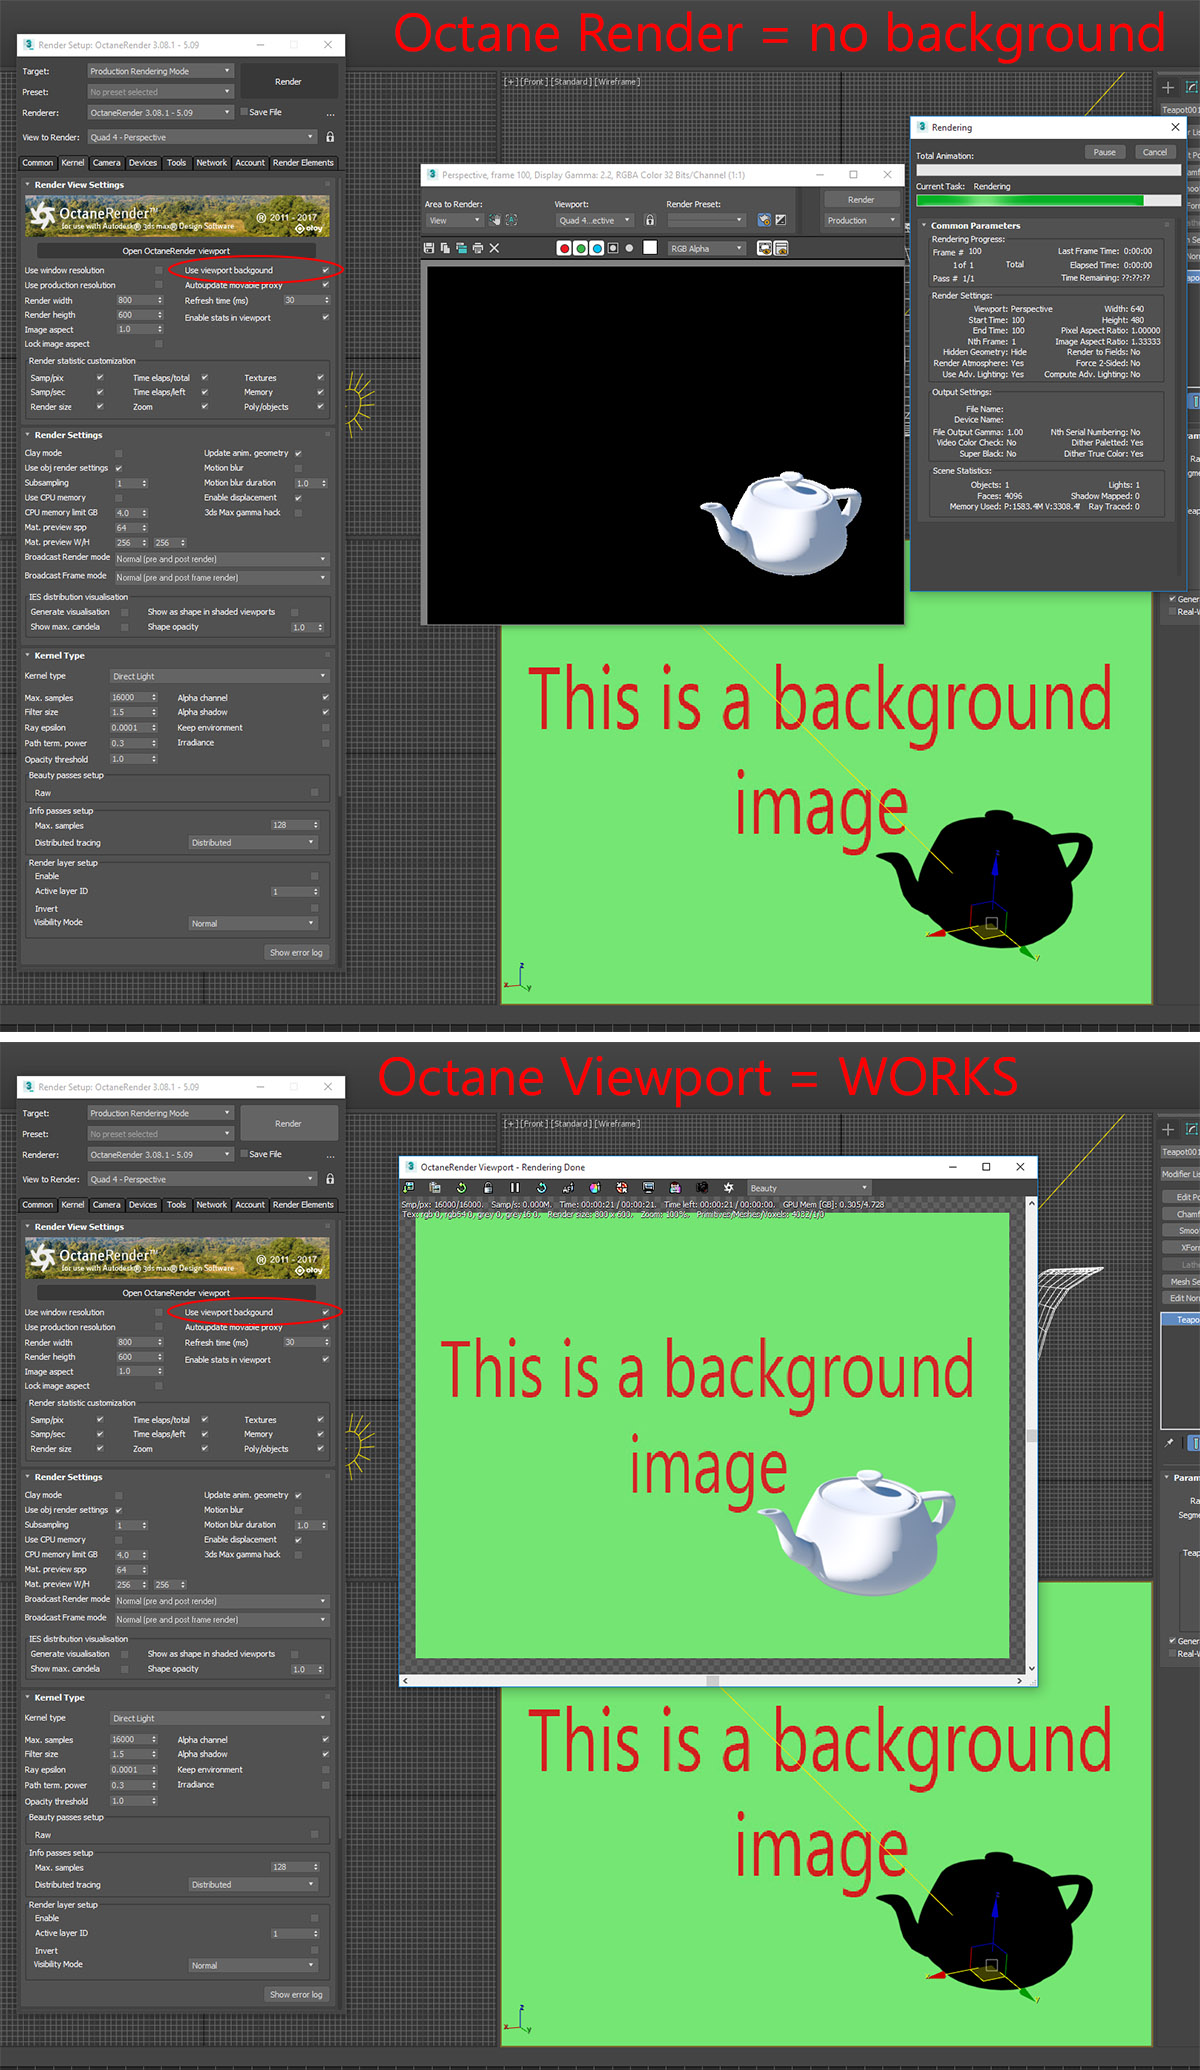Click Render button in lower Render Setup
This screenshot has width=1200, height=2070.
[288, 1123]
